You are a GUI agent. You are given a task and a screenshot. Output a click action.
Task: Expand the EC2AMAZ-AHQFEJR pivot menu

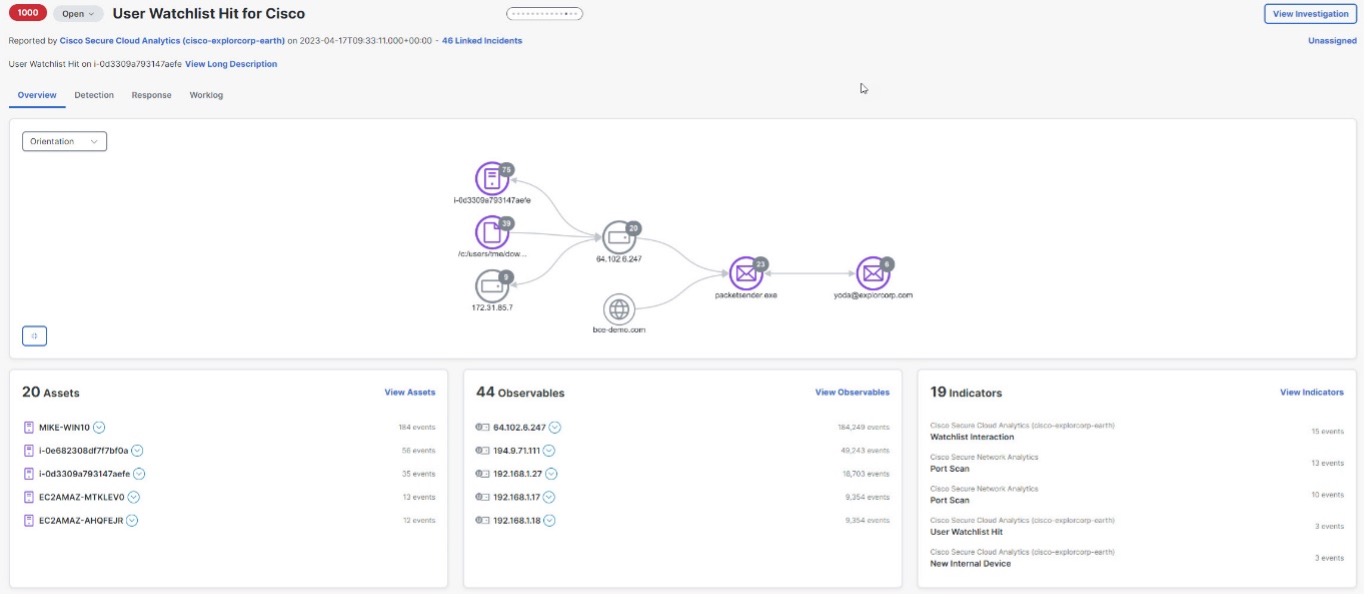(x=132, y=520)
